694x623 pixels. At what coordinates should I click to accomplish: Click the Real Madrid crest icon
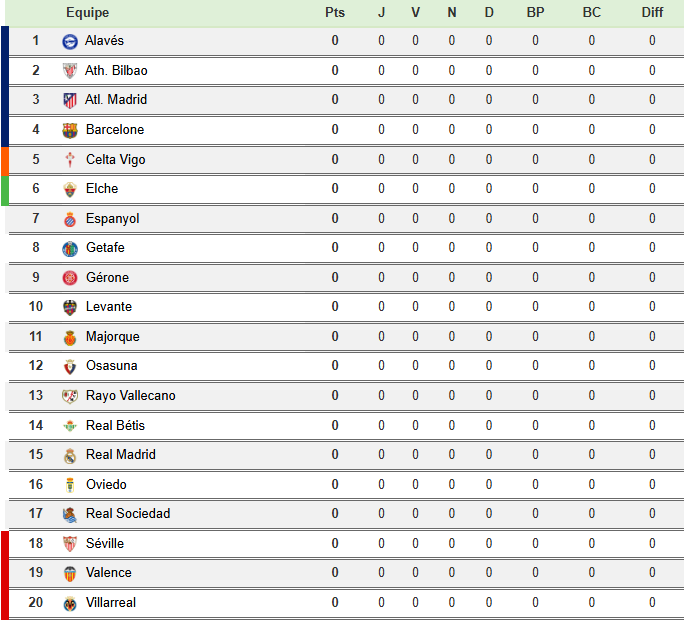[x=69, y=455]
